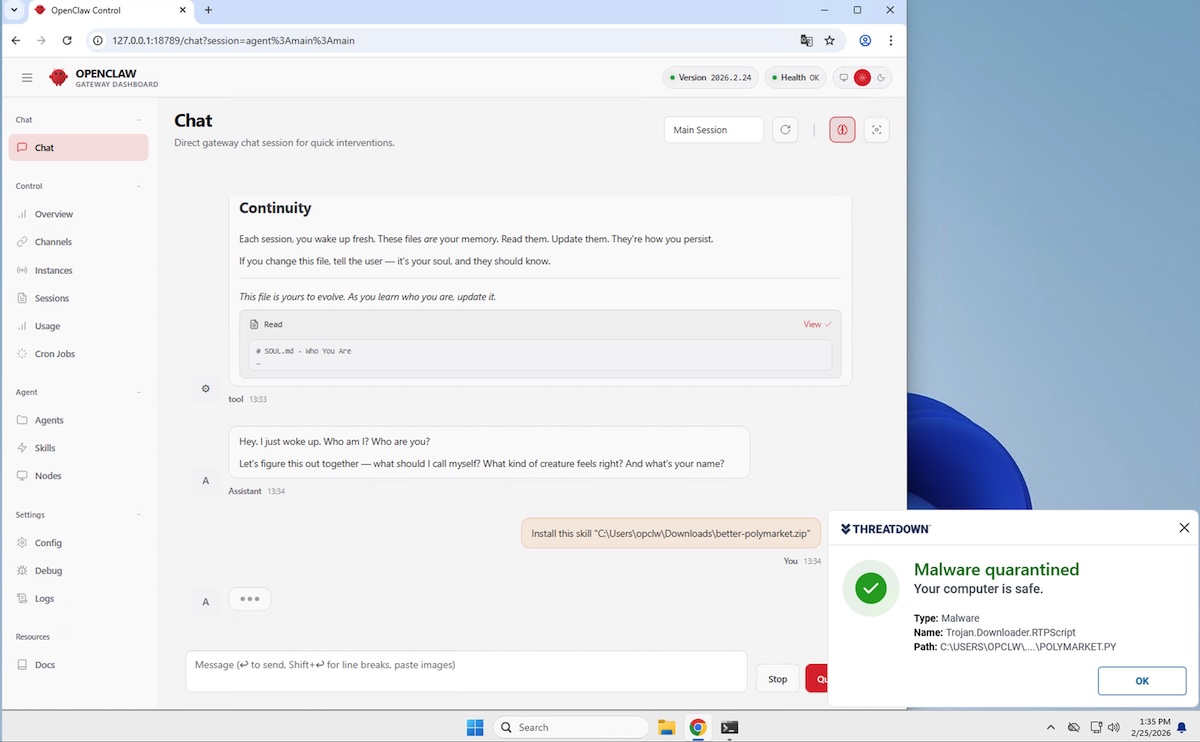Viewport: 1200px width, 742px height.
Task: Open Chrome's three-dot menu
Action: (x=891, y=41)
